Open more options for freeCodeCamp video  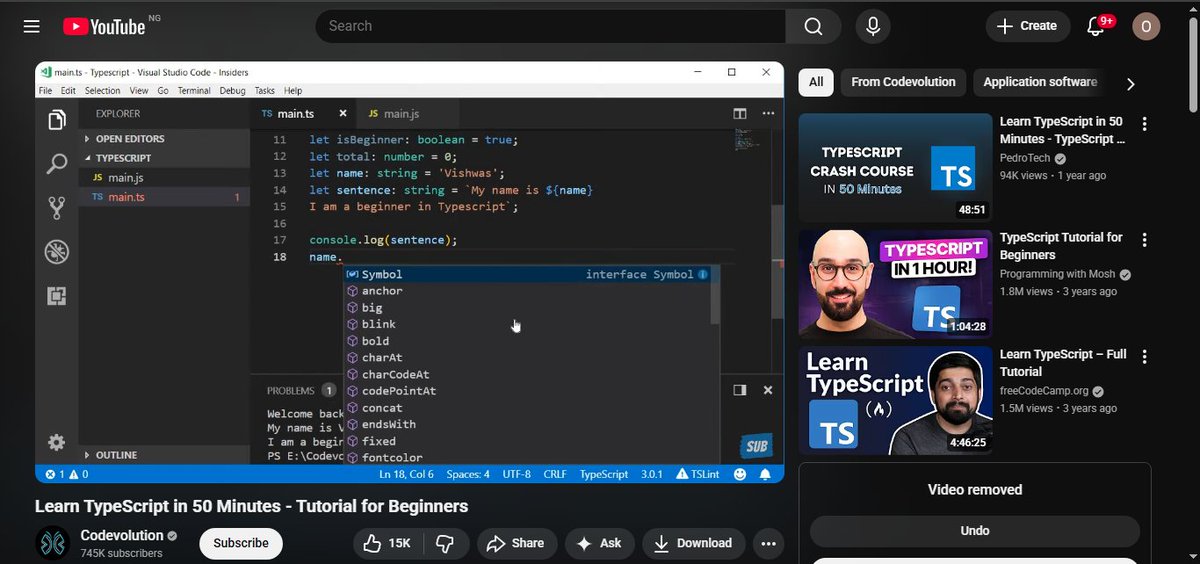click(x=1145, y=357)
